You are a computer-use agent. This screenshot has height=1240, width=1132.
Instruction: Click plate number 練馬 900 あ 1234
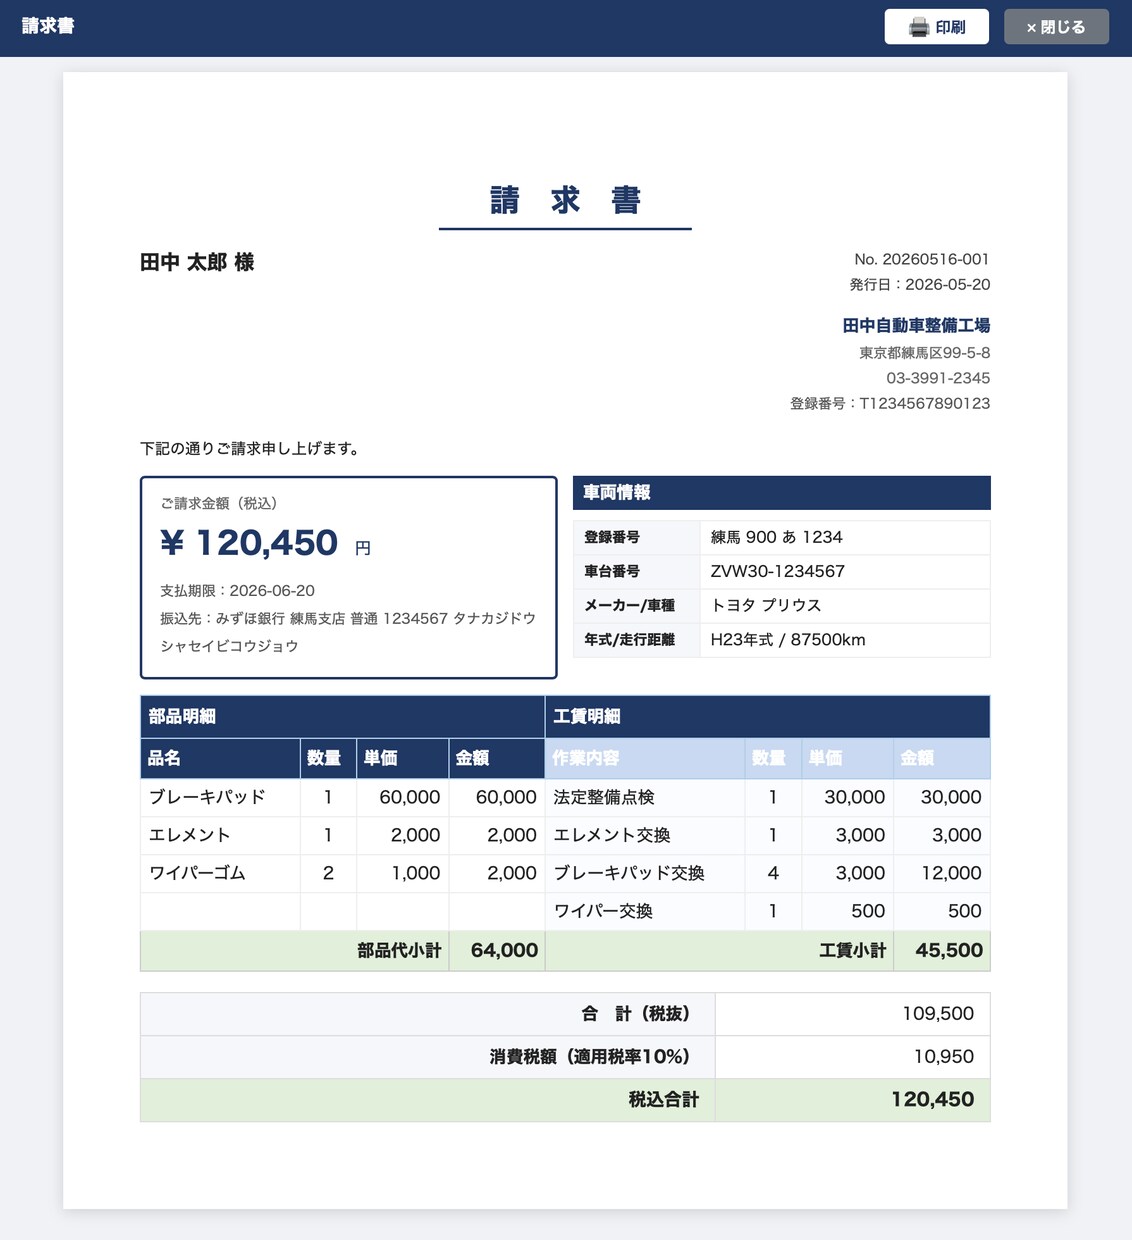(x=776, y=537)
